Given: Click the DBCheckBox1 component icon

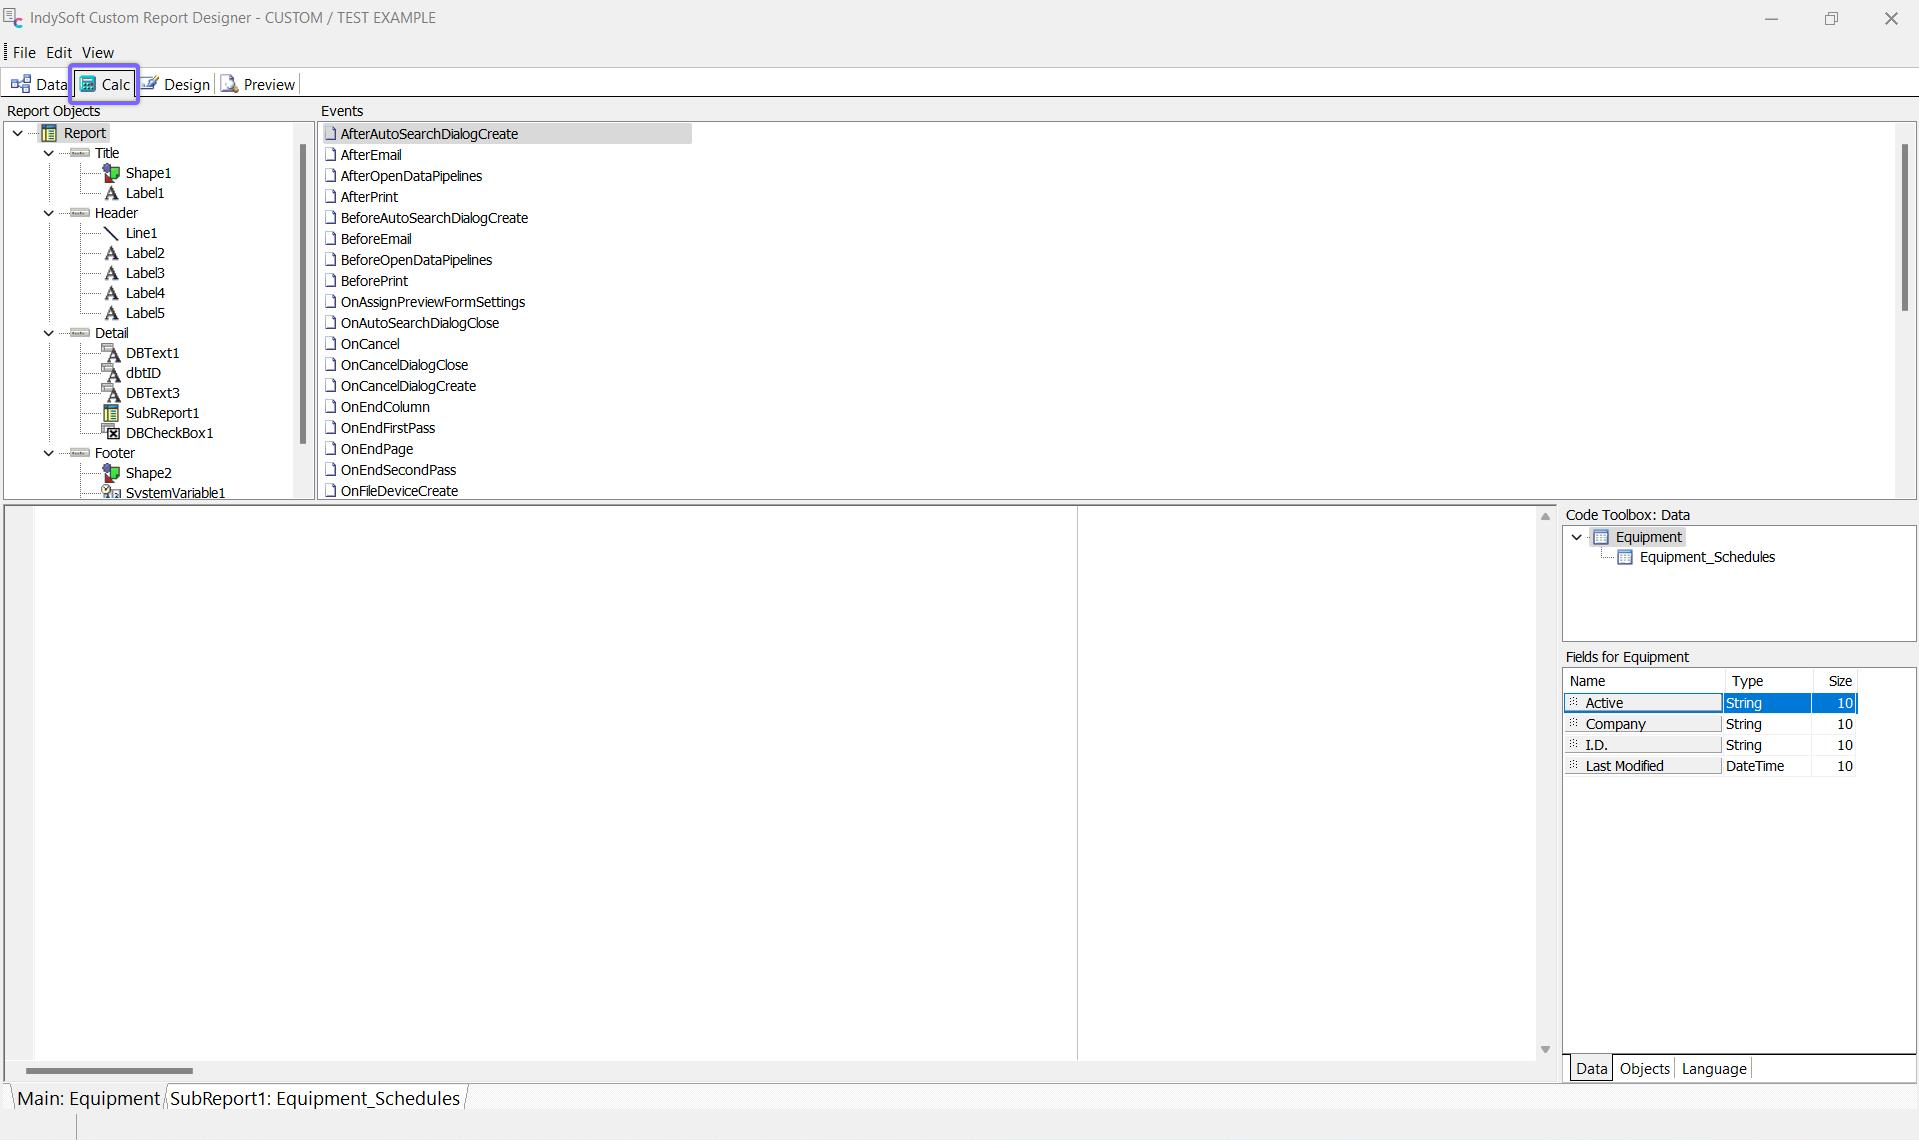Looking at the screenshot, I should [111, 433].
